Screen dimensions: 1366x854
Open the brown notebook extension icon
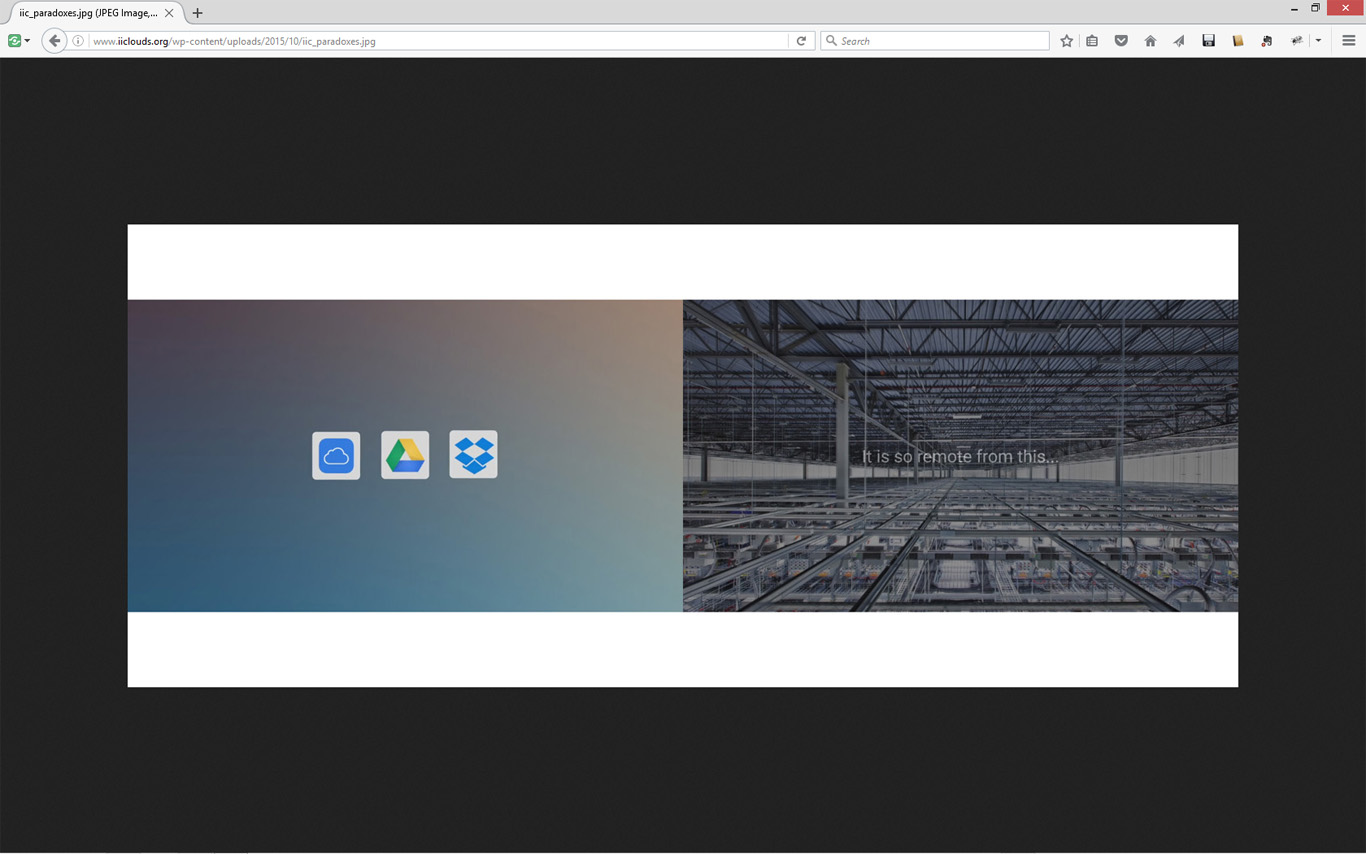(1237, 41)
